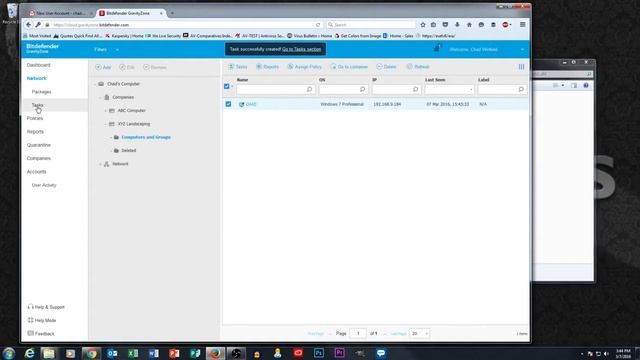The image size is (640, 360).
Task: Click the Windows 7 Professional cell
Action: pyautogui.click(x=342, y=104)
